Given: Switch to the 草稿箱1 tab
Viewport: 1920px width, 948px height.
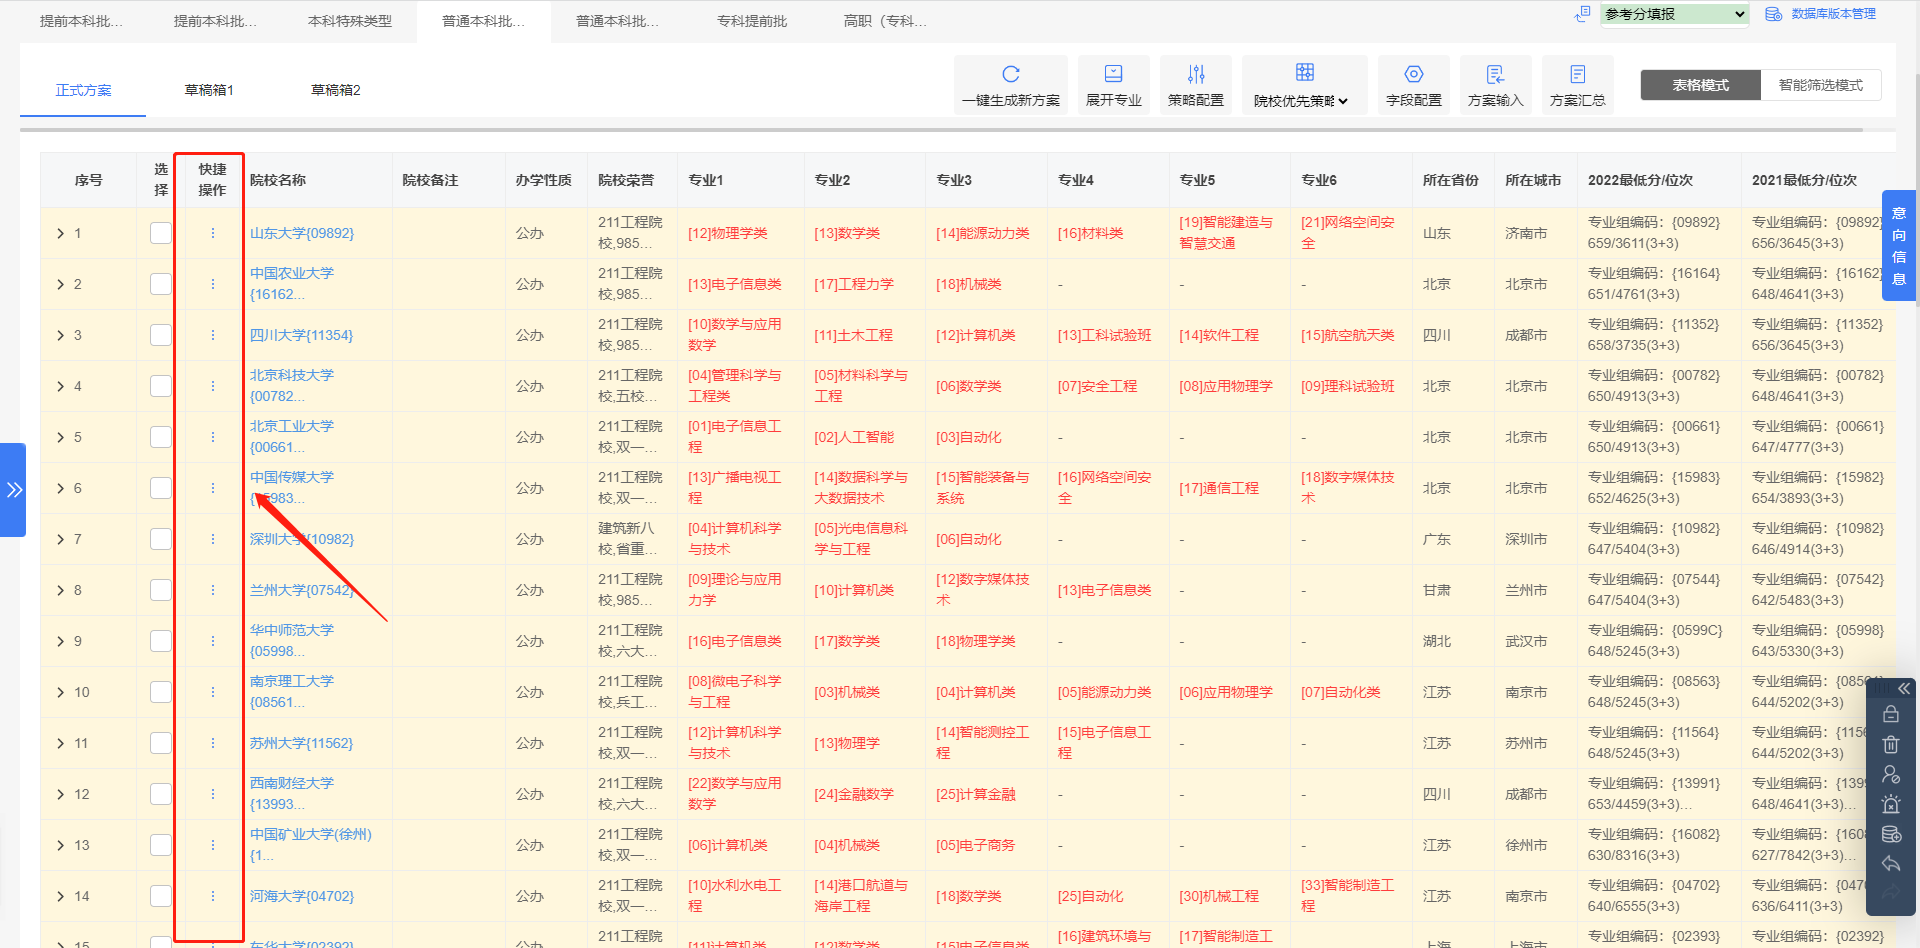Looking at the screenshot, I should (x=210, y=89).
